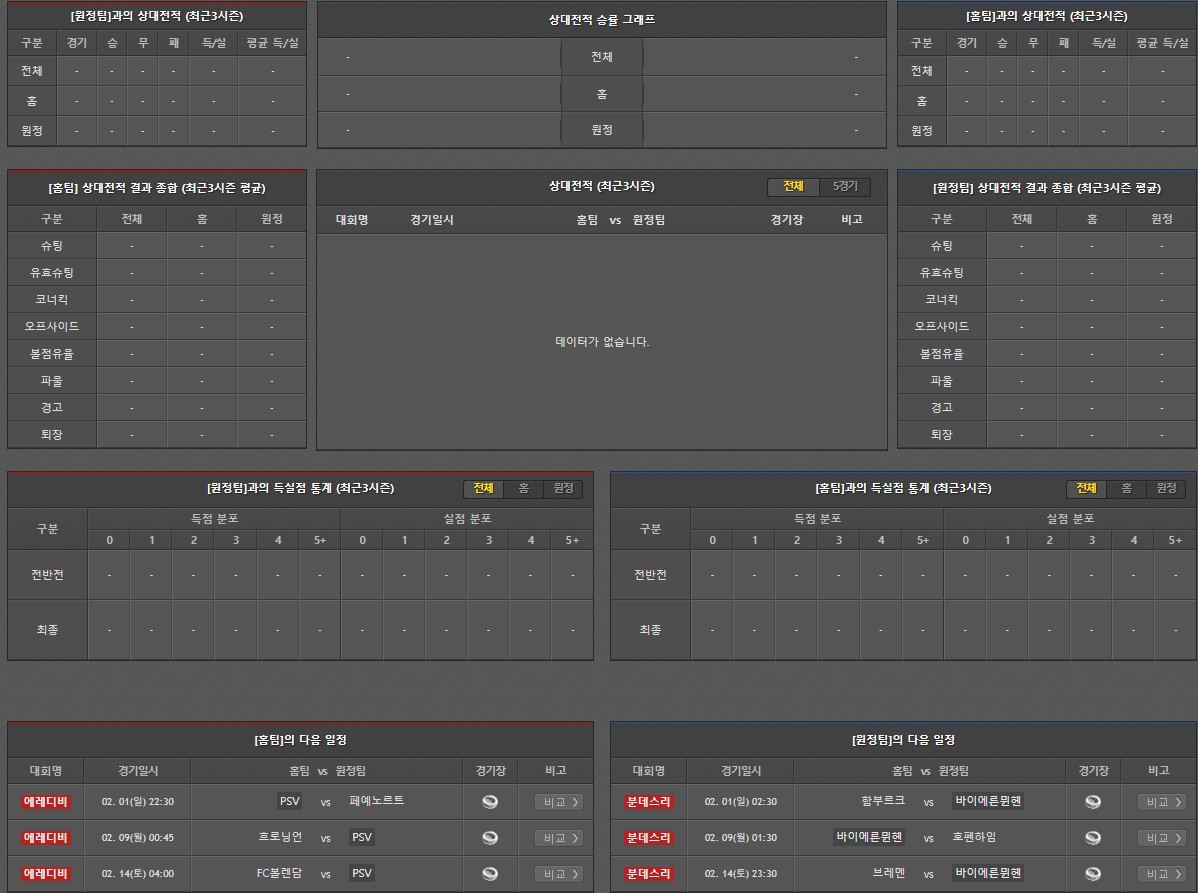
Task: Toggle 홈 filter in left 득실점 통계 panel
Action: click(x=523, y=488)
